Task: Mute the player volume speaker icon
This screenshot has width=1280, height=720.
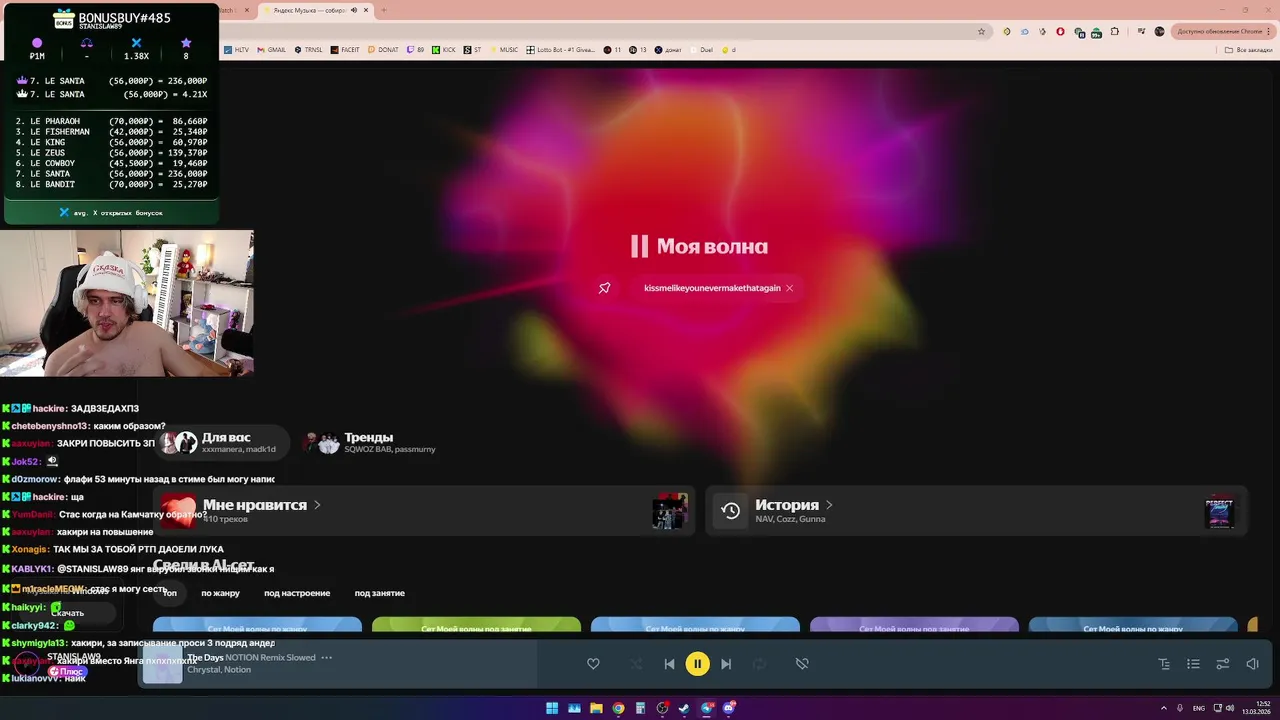Action: 1252,664
